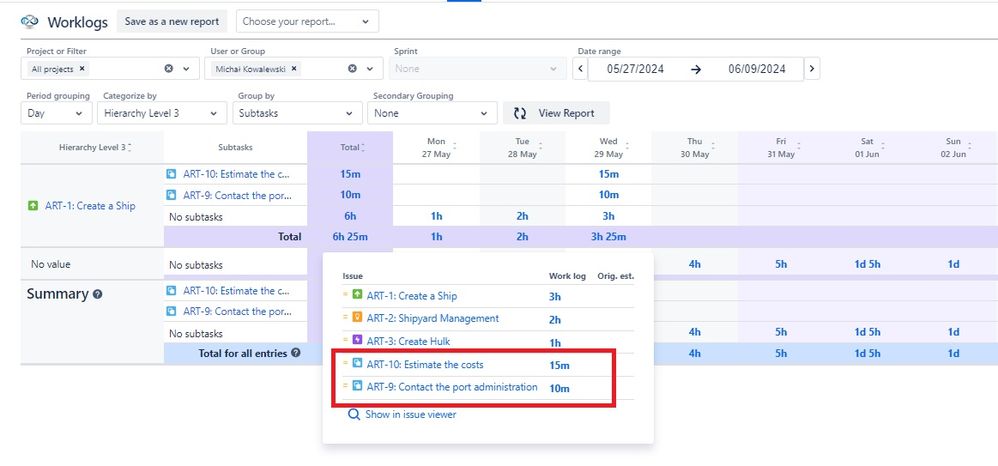Click the 2h Tuesday cell in No subtasks row
Screen dimensions: 998x466
(522, 216)
